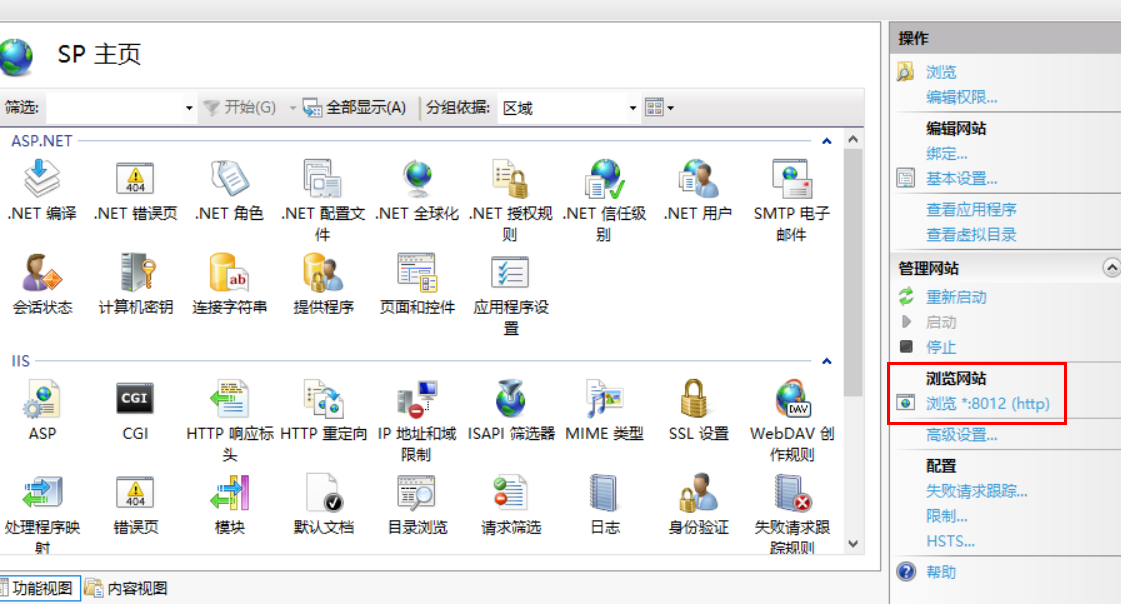Open the 会话状态 icon
Screen dimensions: 1121x604
[x=42, y=272]
